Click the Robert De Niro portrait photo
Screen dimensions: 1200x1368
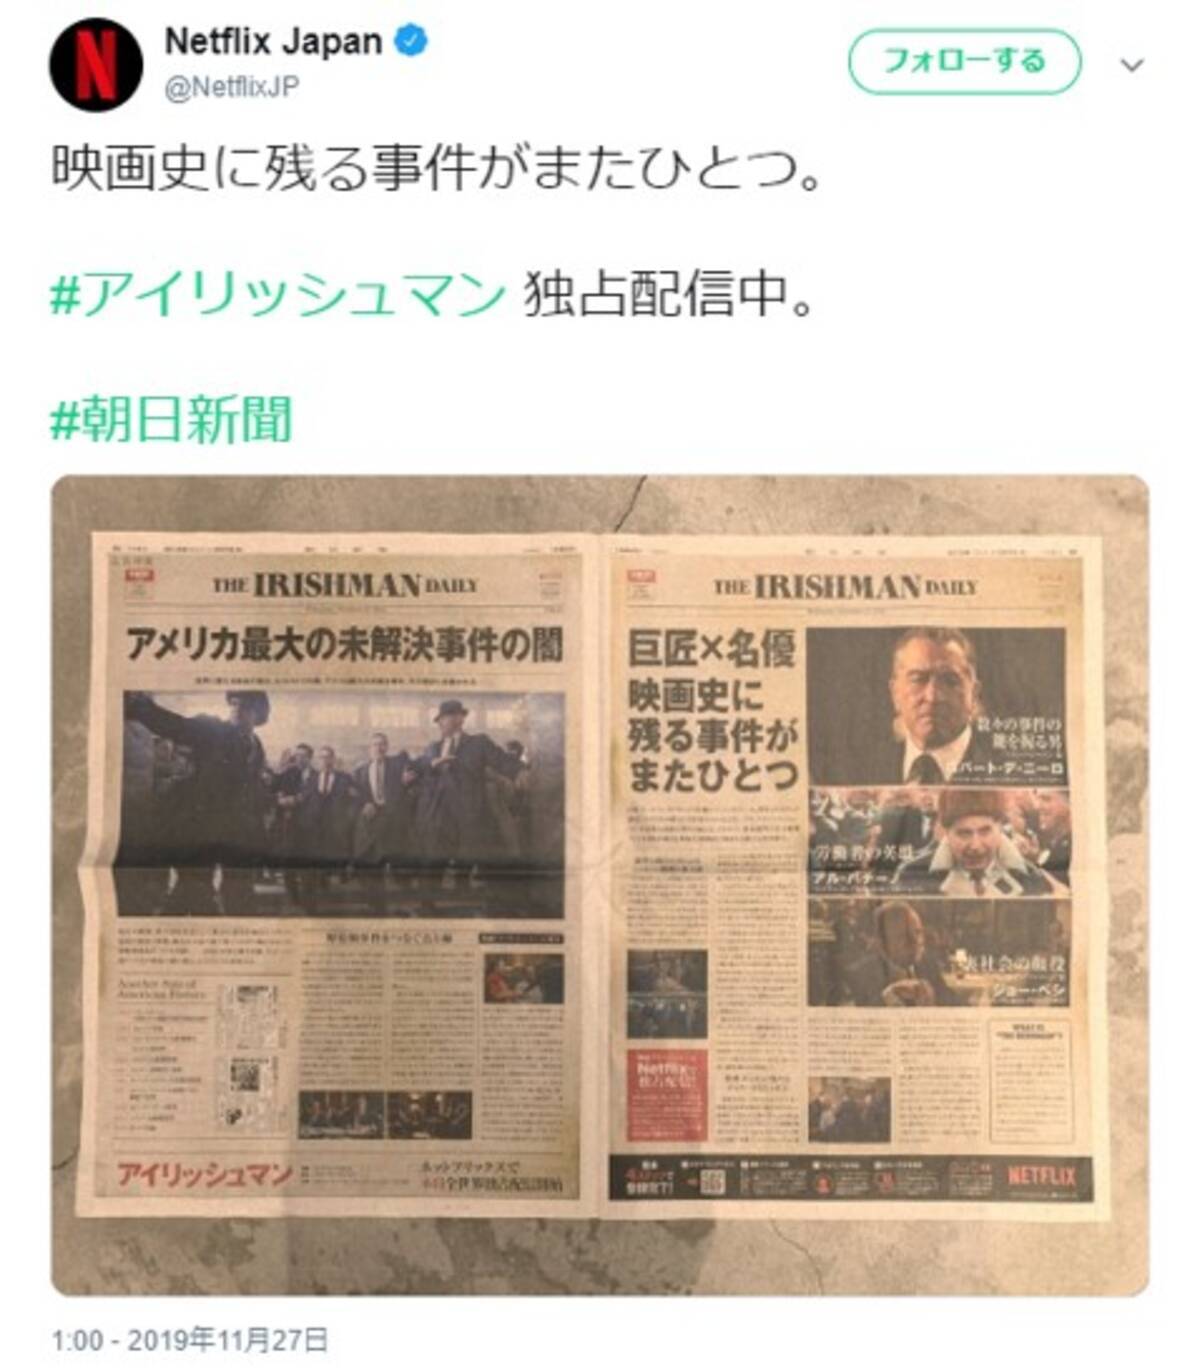click(936, 706)
